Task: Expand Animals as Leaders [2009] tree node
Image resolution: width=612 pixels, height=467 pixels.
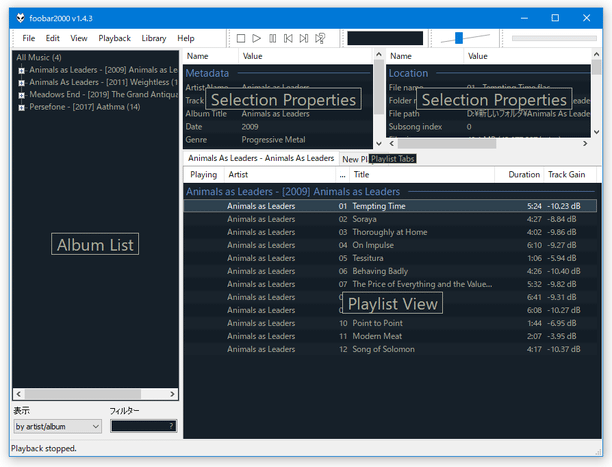Action: [x=21, y=71]
